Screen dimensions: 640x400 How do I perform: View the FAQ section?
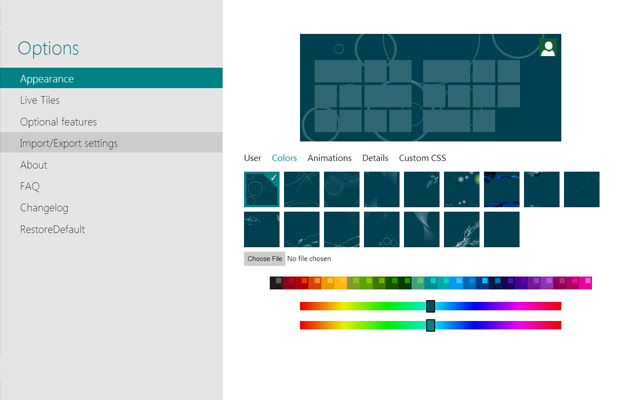coord(111,186)
